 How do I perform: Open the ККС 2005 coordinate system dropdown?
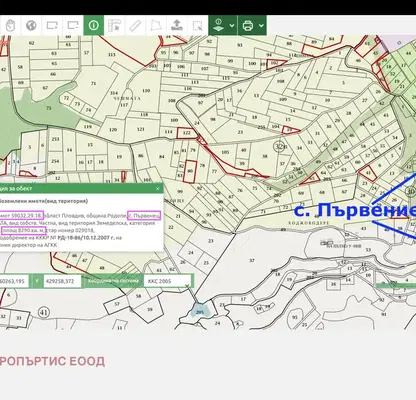[168, 281]
